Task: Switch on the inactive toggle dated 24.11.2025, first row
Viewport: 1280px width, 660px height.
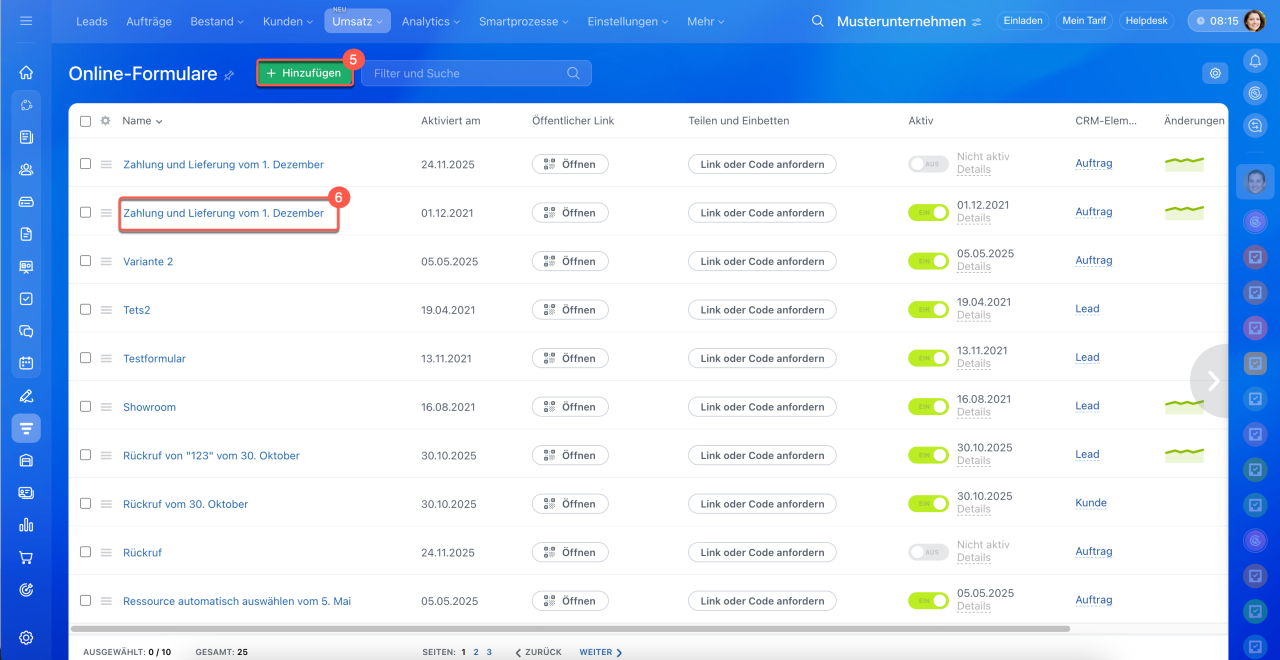Action: click(x=928, y=164)
